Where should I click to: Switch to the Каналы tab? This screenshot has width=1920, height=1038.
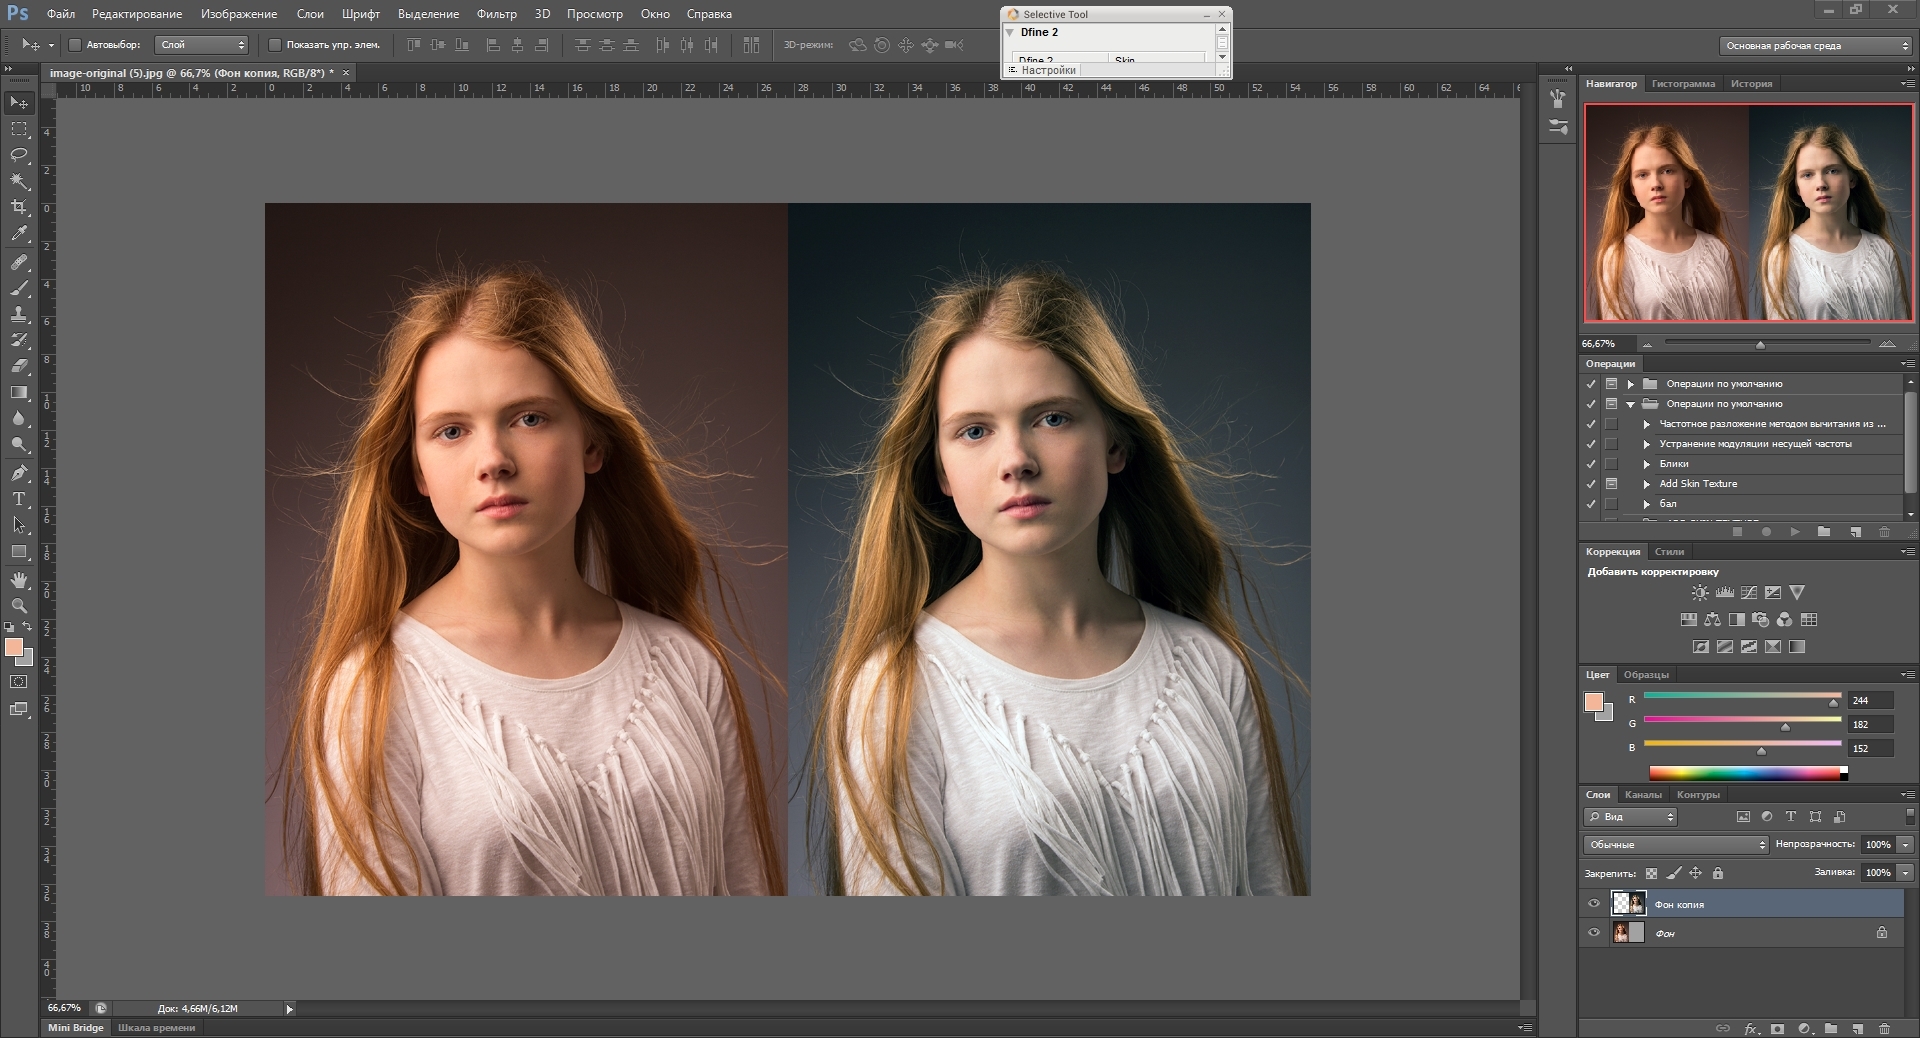[1643, 795]
